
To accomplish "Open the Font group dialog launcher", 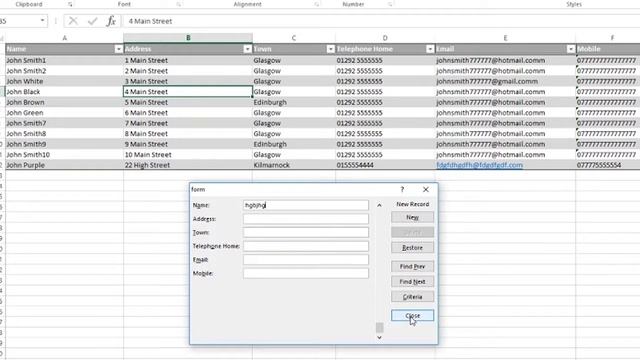I will pyautogui.click(x=179, y=4).
